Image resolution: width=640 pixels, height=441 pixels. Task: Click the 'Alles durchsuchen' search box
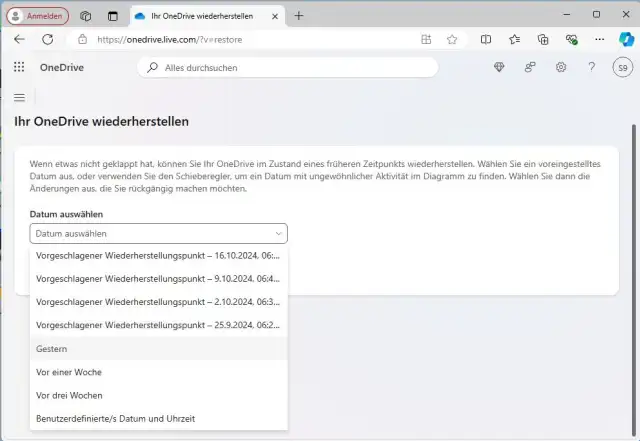click(x=288, y=67)
